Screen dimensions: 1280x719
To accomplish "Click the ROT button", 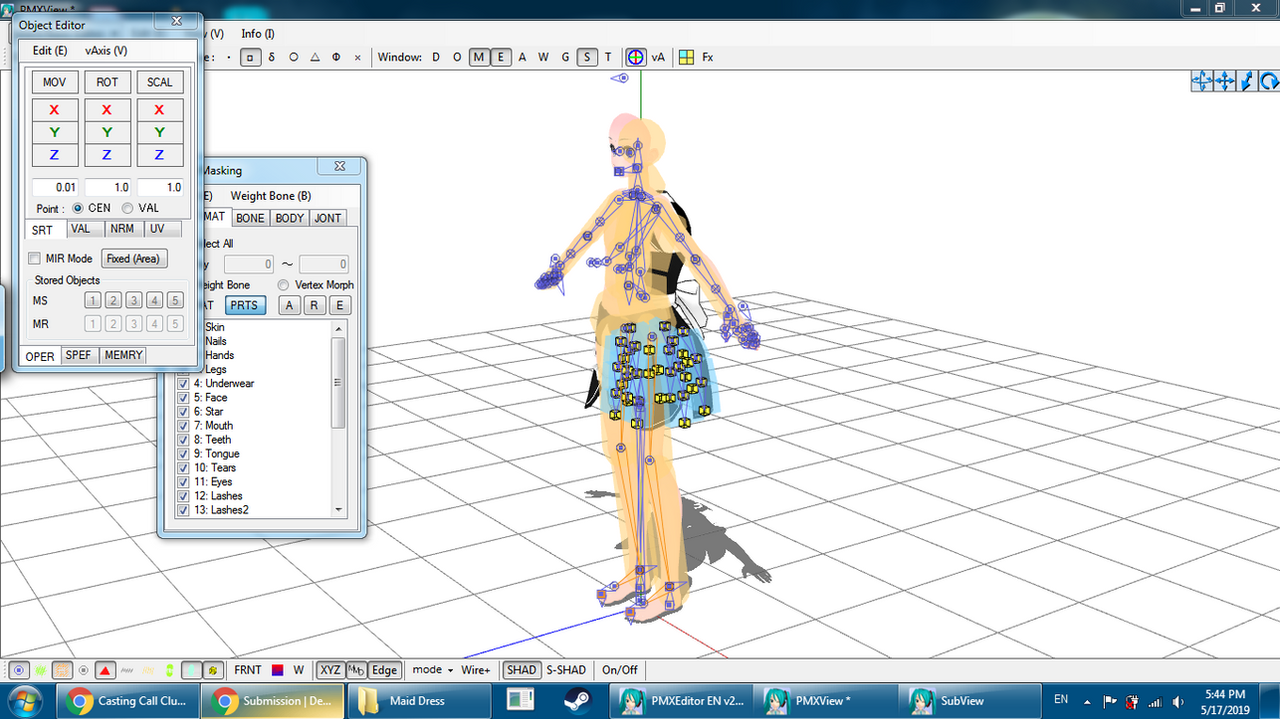I will [107, 82].
